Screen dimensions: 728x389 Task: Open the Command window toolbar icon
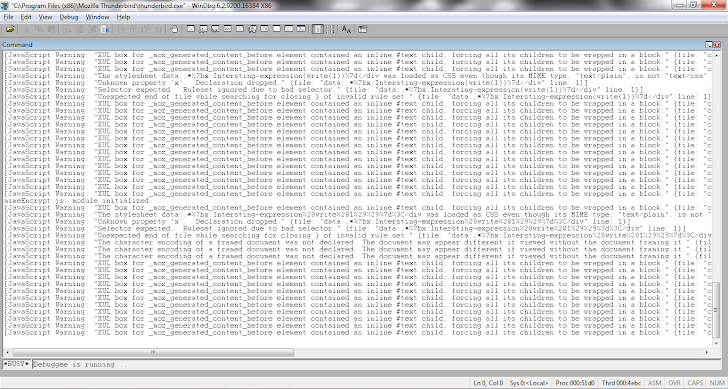(191, 29)
